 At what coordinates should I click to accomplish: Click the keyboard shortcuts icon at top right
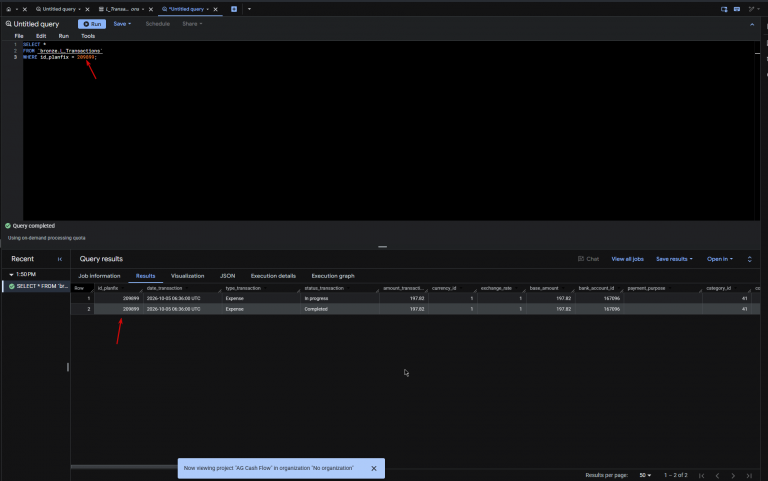click(737, 9)
